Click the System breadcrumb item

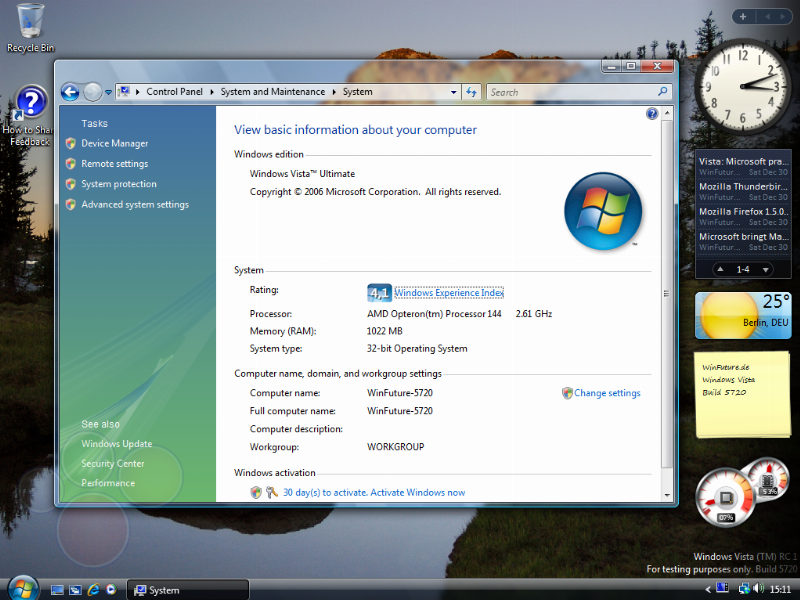(x=357, y=92)
